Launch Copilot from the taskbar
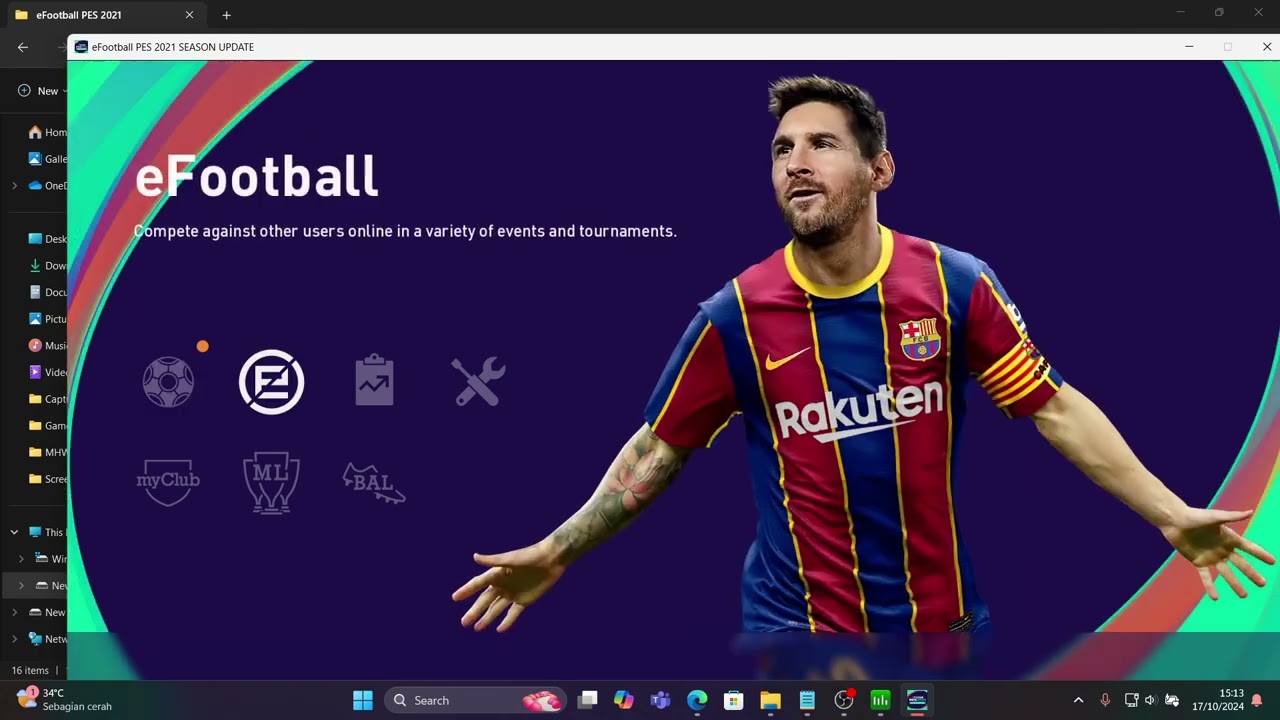 (x=624, y=700)
